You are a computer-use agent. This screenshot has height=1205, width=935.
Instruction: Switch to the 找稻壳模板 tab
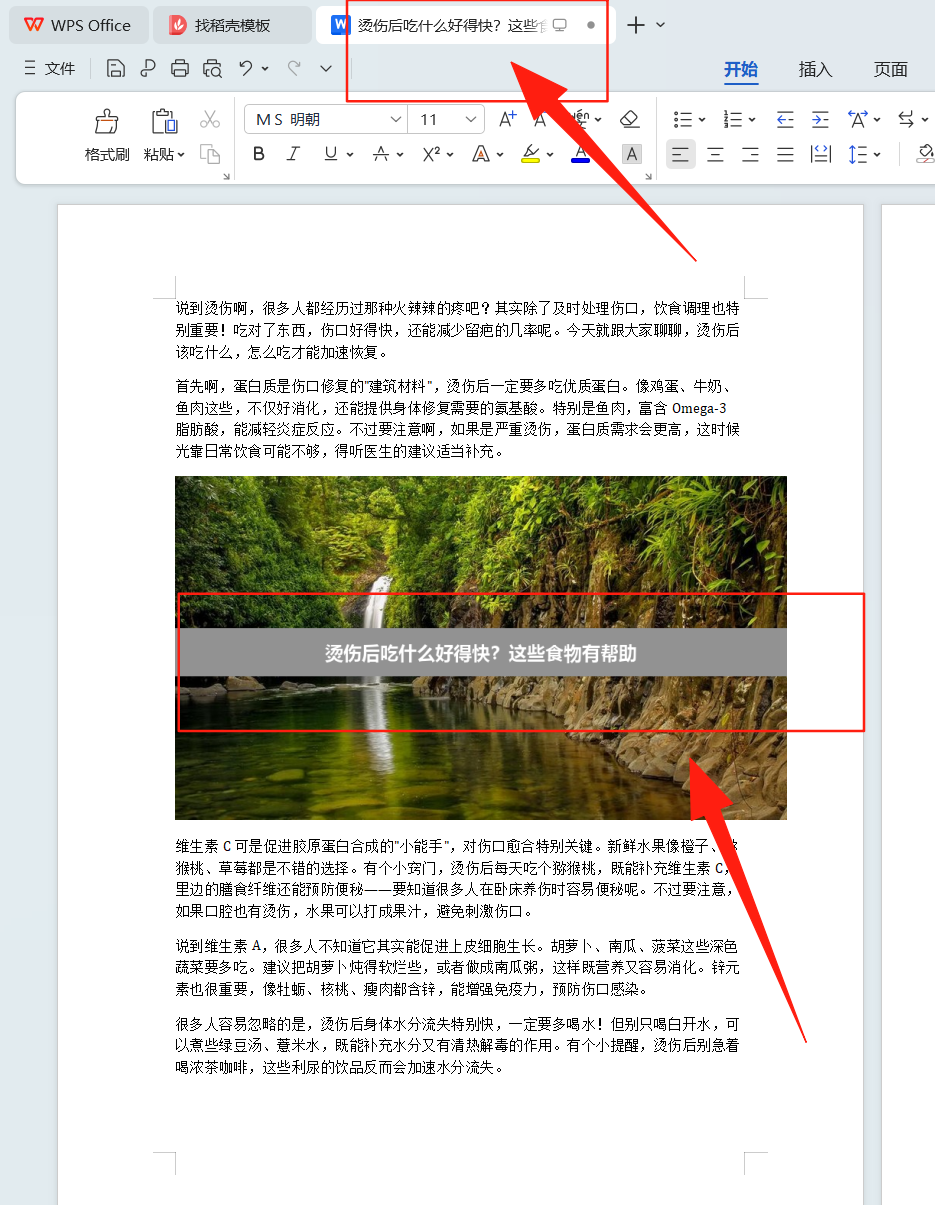coord(231,25)
